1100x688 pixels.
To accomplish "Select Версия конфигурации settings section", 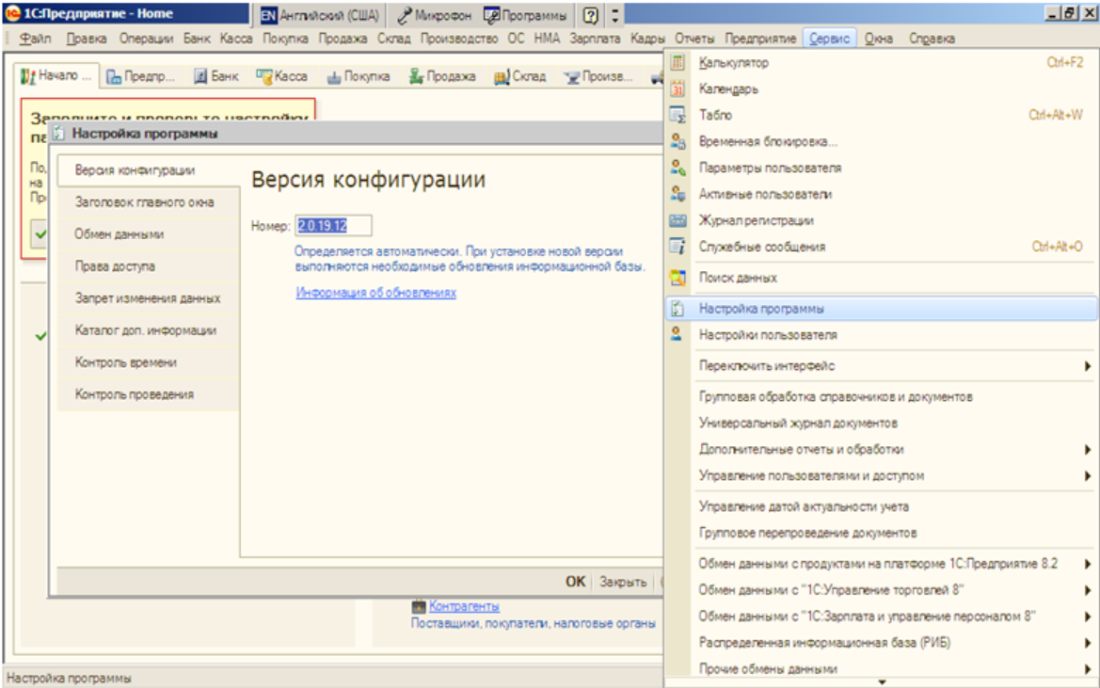I will tap(147, 170).
